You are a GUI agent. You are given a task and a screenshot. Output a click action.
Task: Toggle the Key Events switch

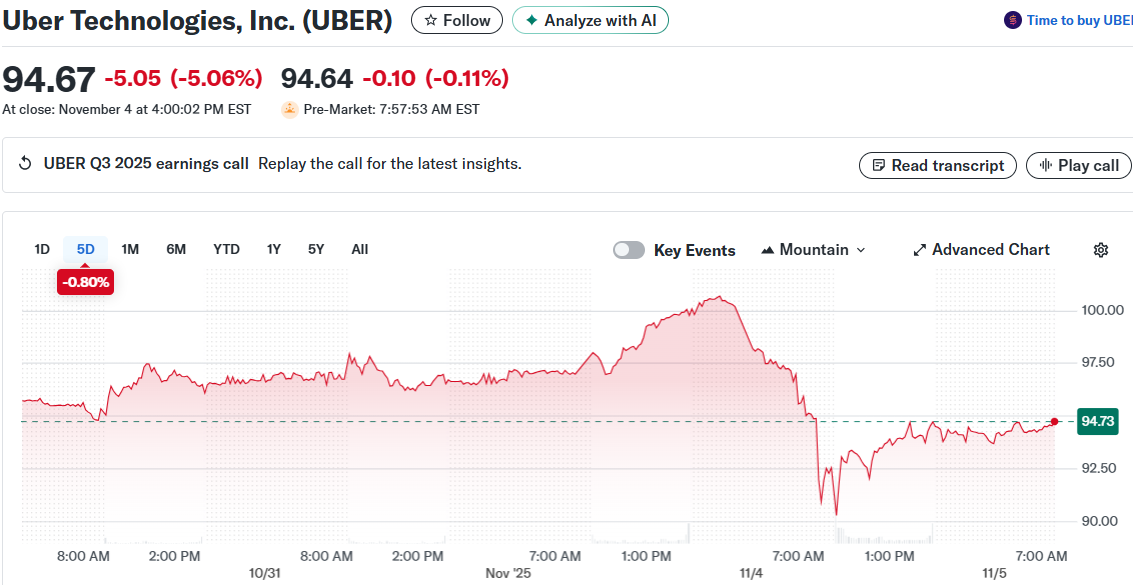pyautogui.click(x=629, y=250)
